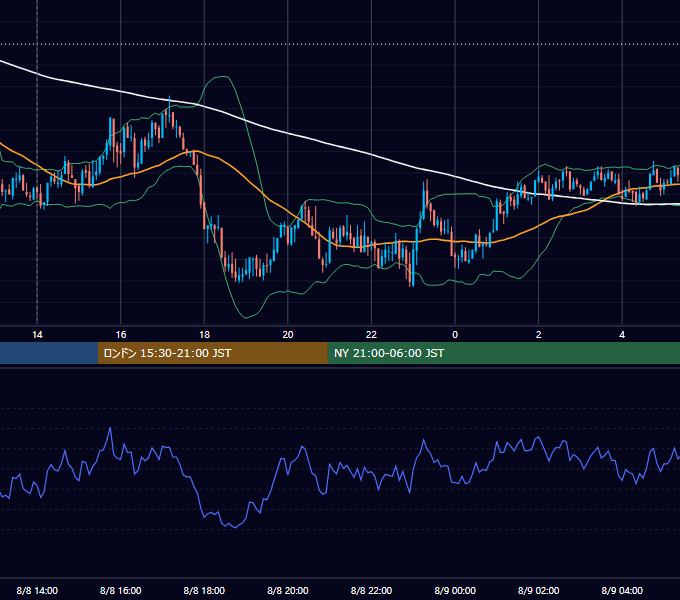
Task: Click the 8/8 14:00 time label
Action: pos(37,590)
